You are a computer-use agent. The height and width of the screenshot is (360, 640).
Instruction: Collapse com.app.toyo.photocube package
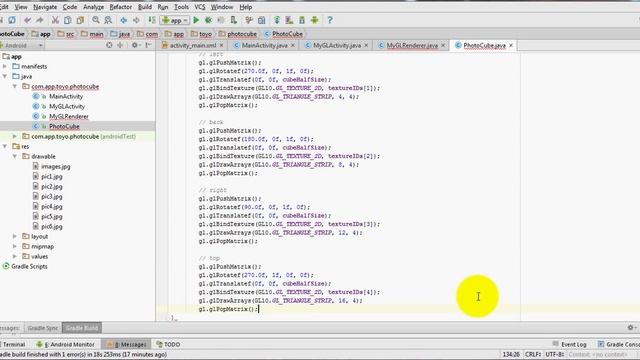(15, 87)
